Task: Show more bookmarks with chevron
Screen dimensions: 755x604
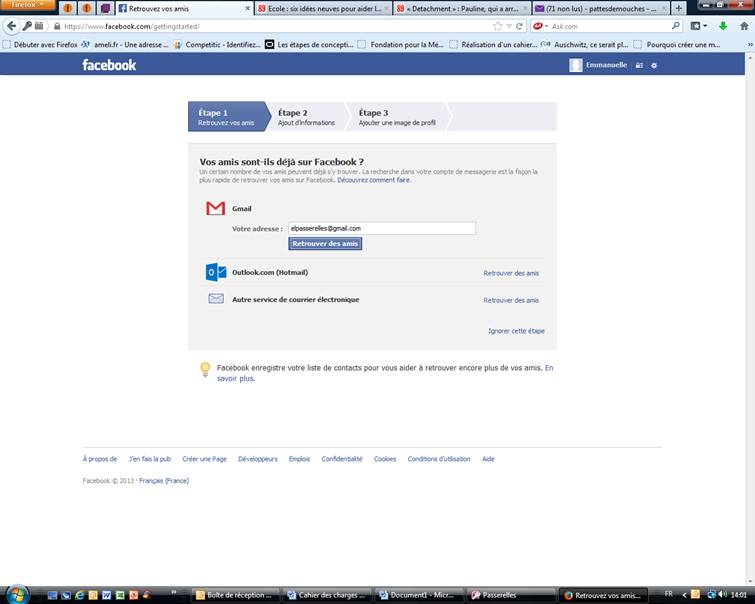Action: [x=749, y=45]
